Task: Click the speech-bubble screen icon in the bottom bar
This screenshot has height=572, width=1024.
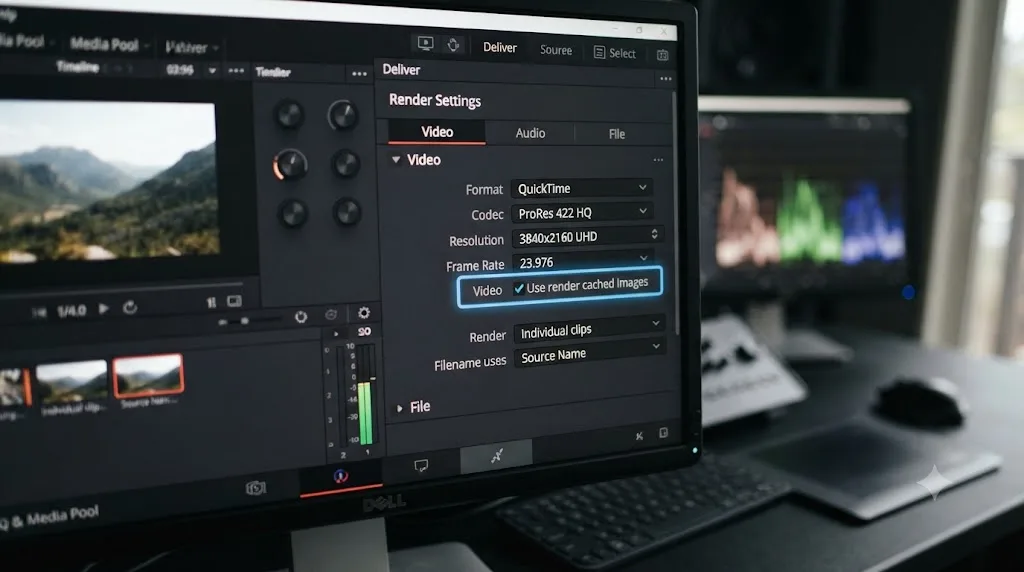Action: [x=421, y=466]
